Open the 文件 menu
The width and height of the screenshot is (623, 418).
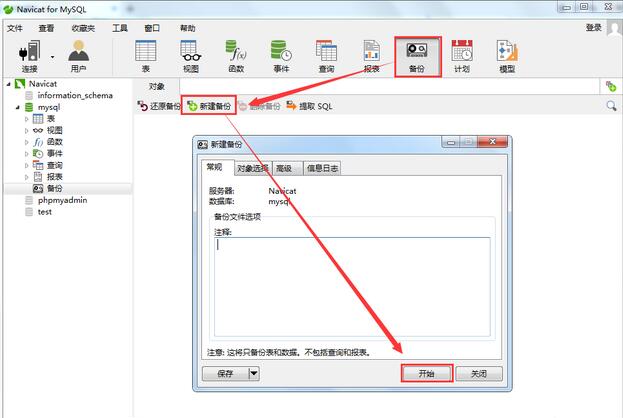[15, 28]
